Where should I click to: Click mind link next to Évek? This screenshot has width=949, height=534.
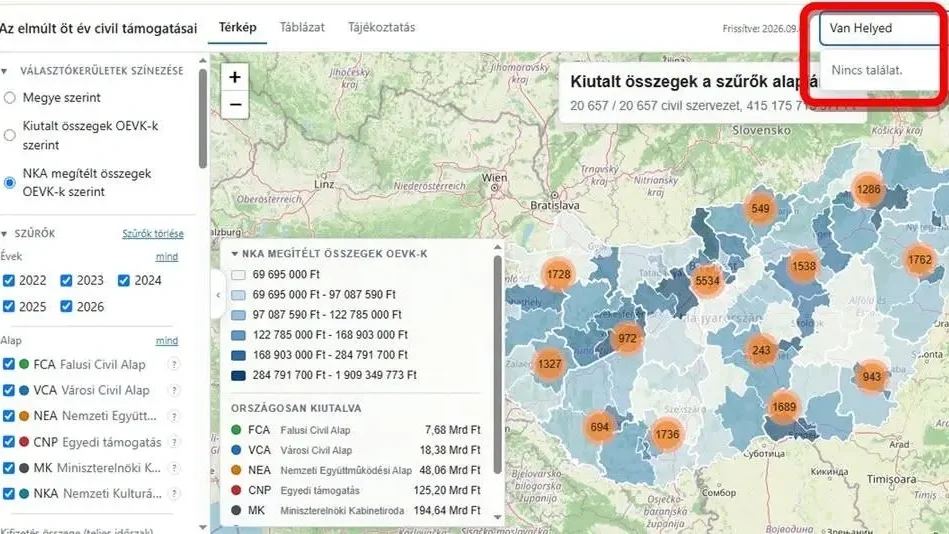[166, 257]
